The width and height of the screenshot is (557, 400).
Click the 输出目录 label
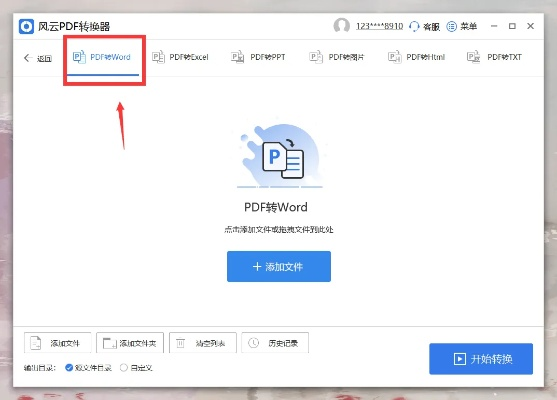tap(39, 368)
